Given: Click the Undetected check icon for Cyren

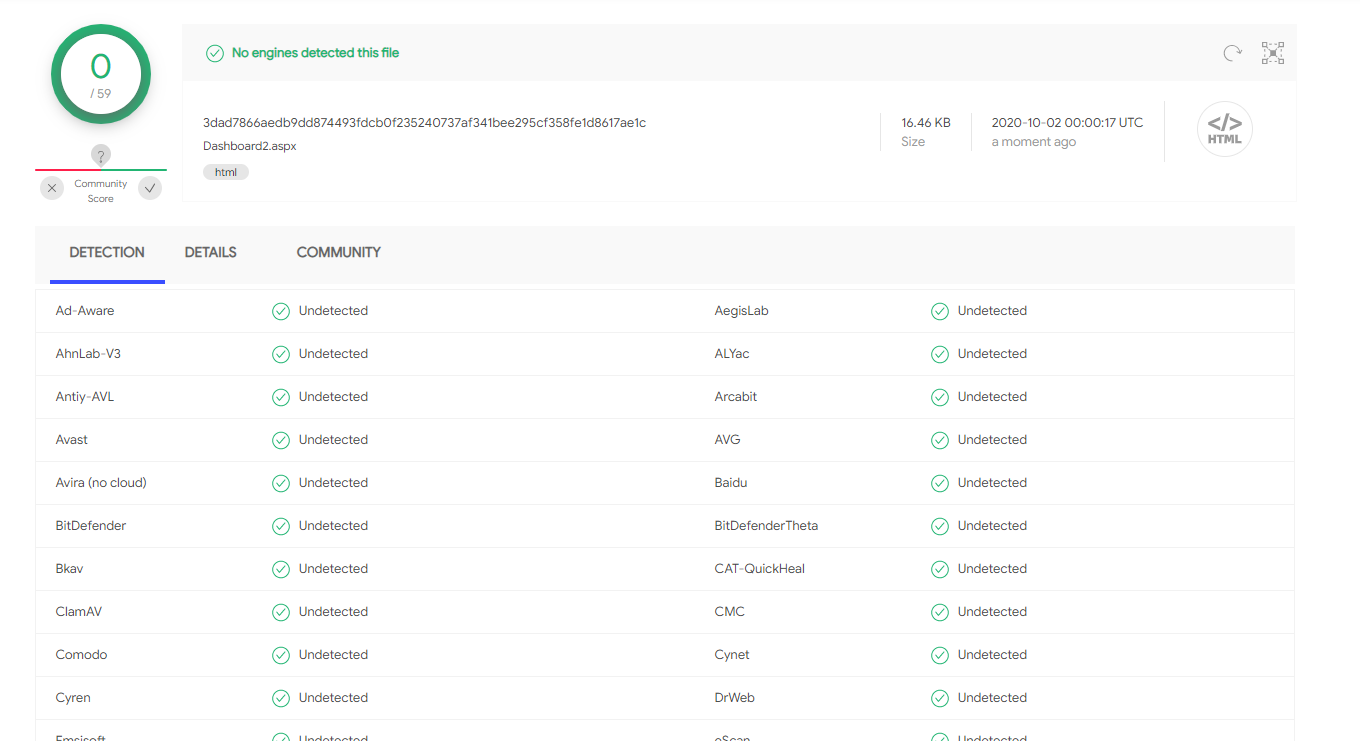Looking at the screenshot, I should pos(281,698).
